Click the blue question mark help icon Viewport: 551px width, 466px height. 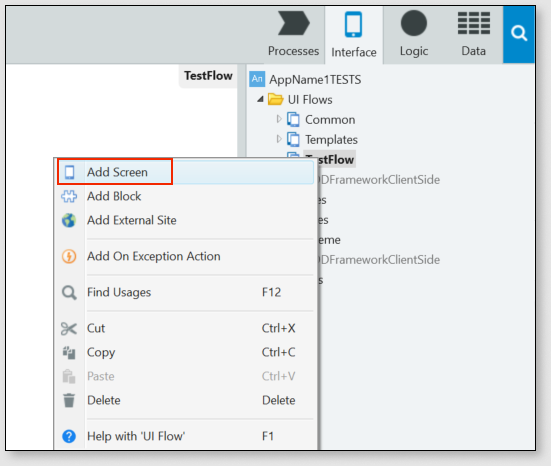click(x=69, y=436)
